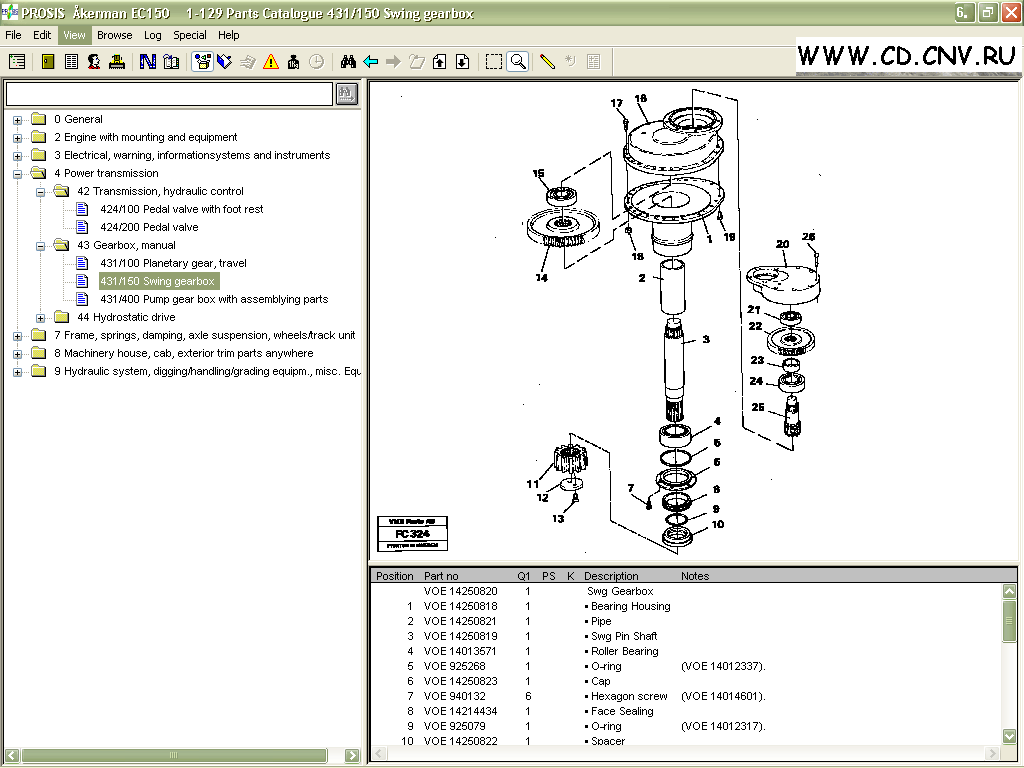
Task: Expand the '9 Hydraulic system' tree node
Action: (18, 372)
